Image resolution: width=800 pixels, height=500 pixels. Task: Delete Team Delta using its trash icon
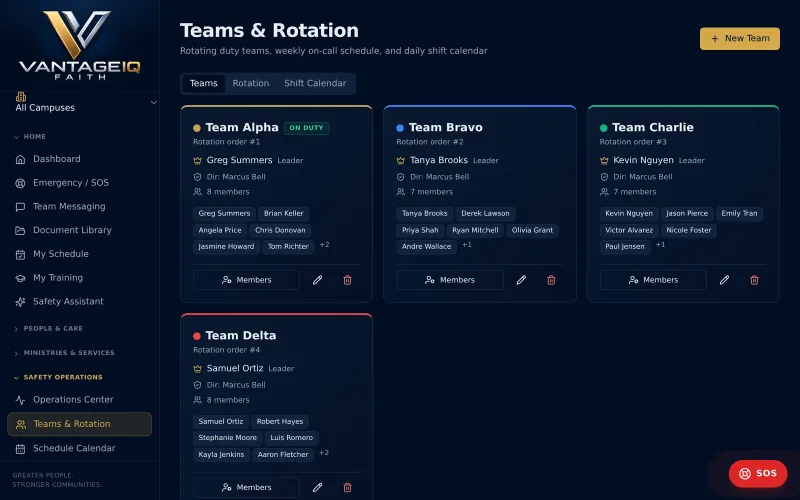pyautogui.click(x=347, y=488)
